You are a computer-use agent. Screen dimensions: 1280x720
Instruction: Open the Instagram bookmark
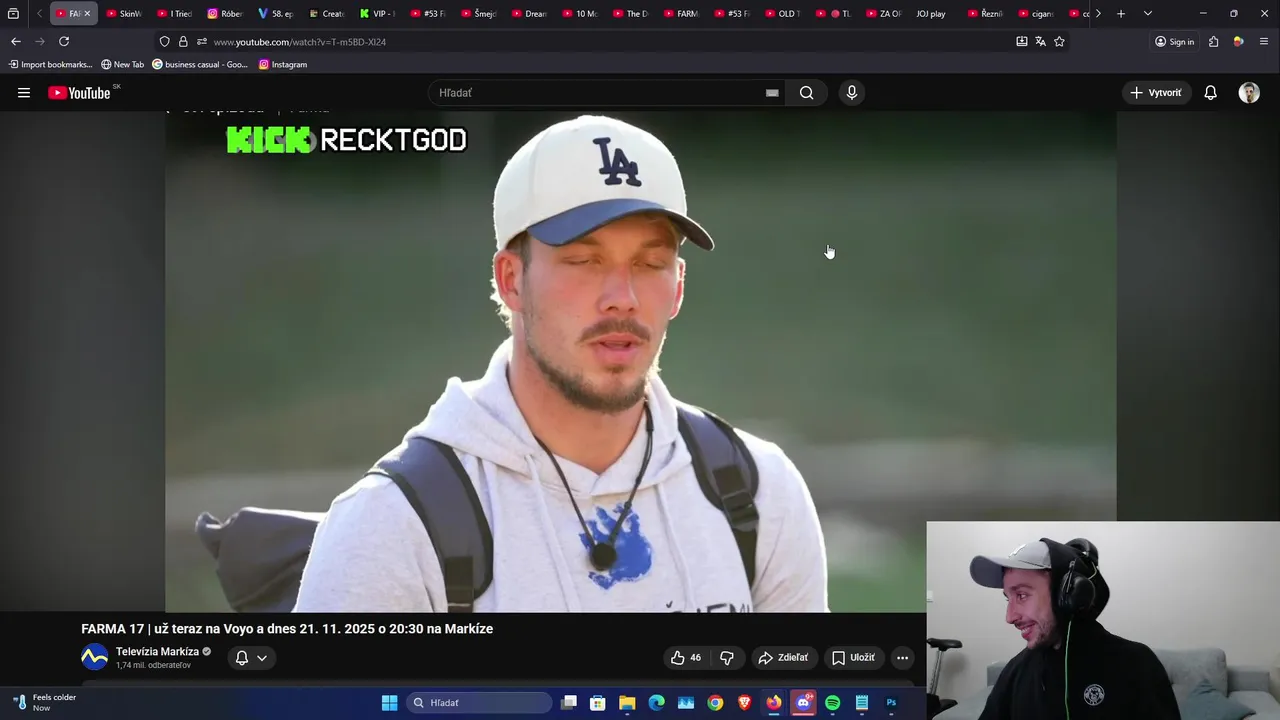[x=283, y=64]
